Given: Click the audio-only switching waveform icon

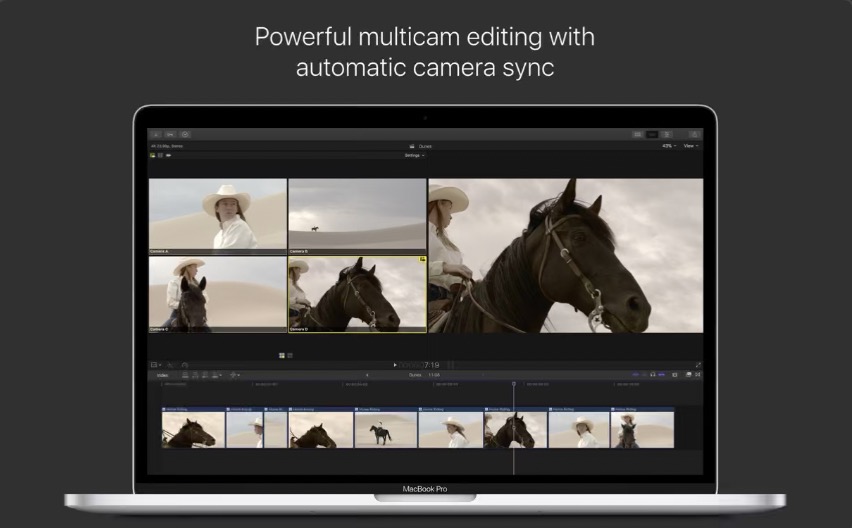Looking at the screenshot, I should 168,156.
